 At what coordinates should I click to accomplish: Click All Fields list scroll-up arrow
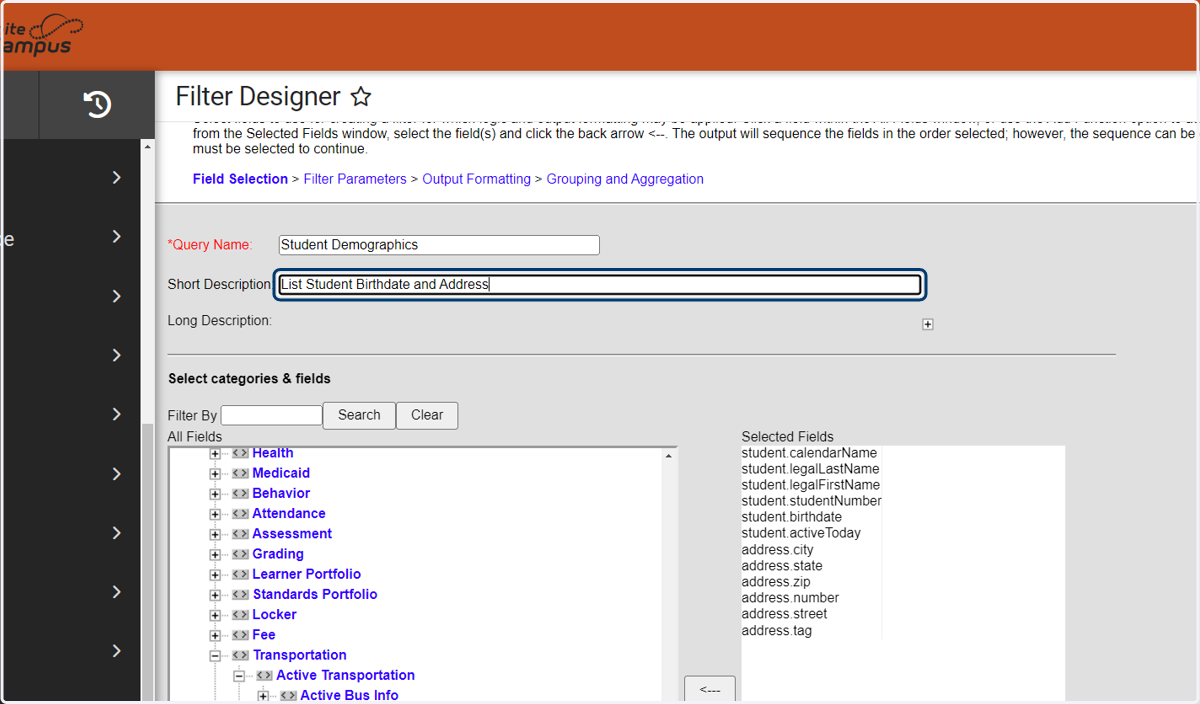668,456
